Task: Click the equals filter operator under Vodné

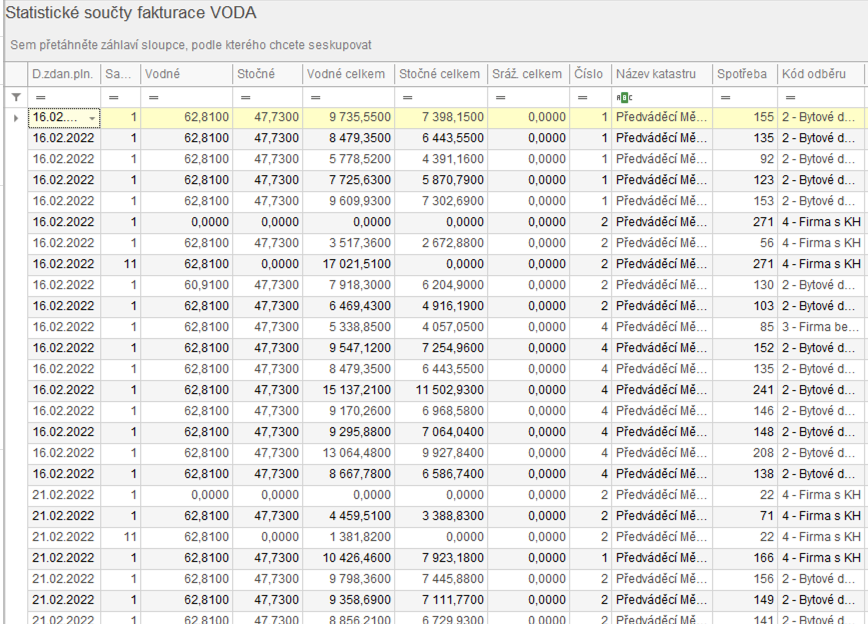Action: point(154,97)
